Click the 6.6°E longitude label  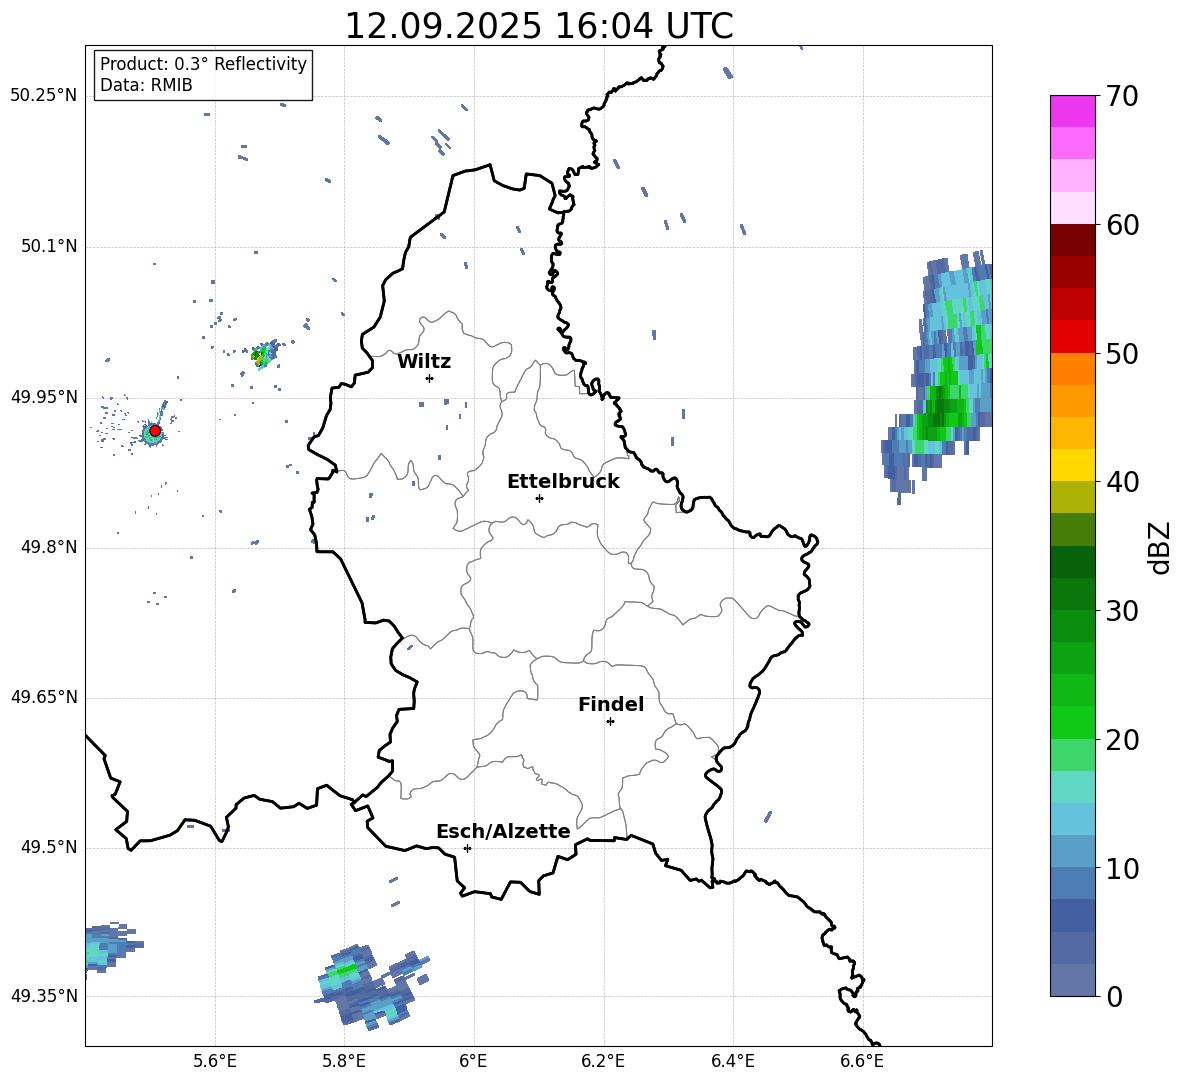(x=862, y=1061)
